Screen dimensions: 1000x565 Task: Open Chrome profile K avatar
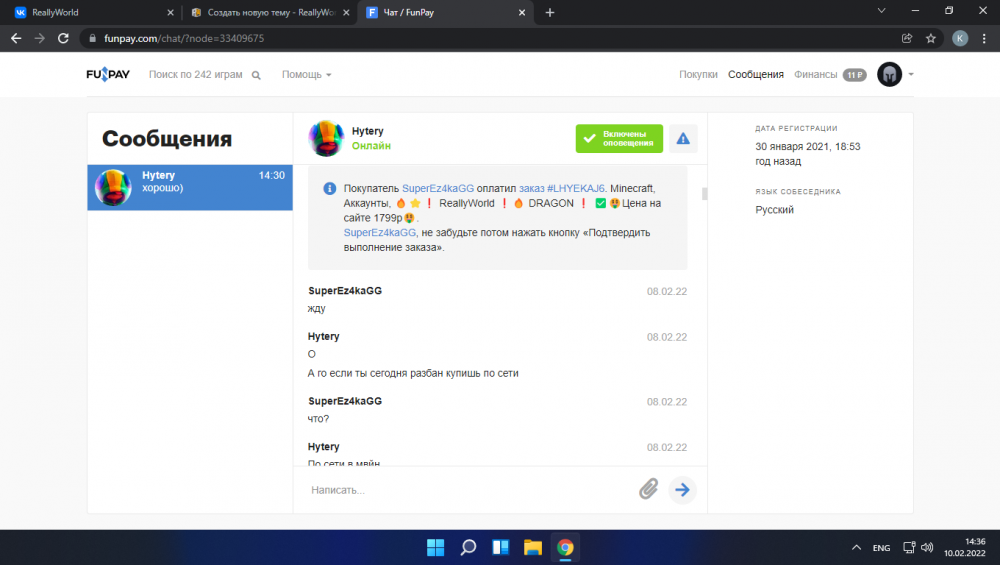[960, 38]
